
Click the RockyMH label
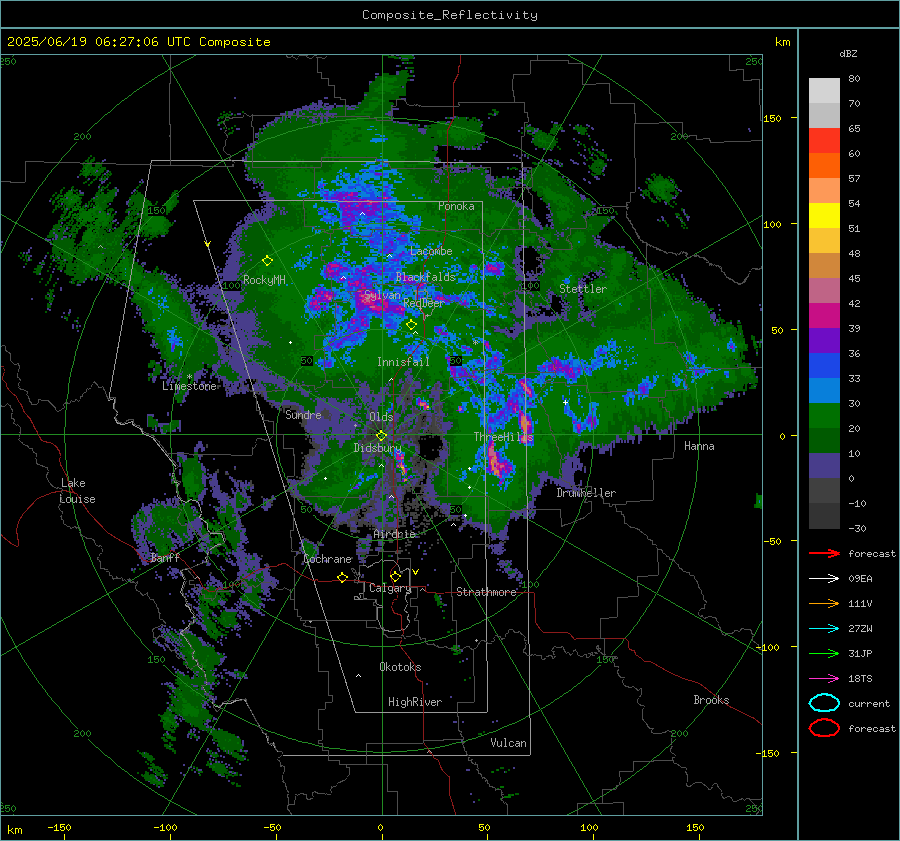(264, 280)
